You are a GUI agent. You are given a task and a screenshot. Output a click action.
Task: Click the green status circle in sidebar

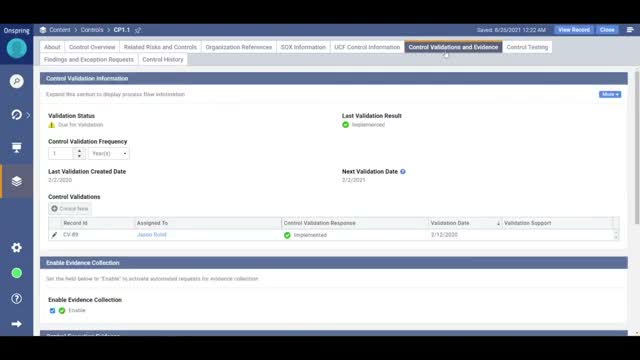pyautogui.click(x=16, y=273)
